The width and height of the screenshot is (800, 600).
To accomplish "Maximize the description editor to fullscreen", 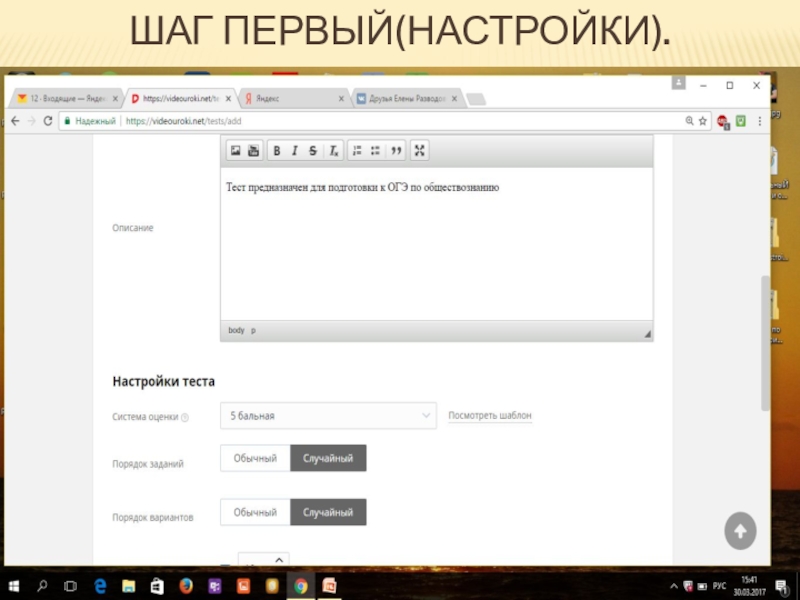I will (420, 151).
